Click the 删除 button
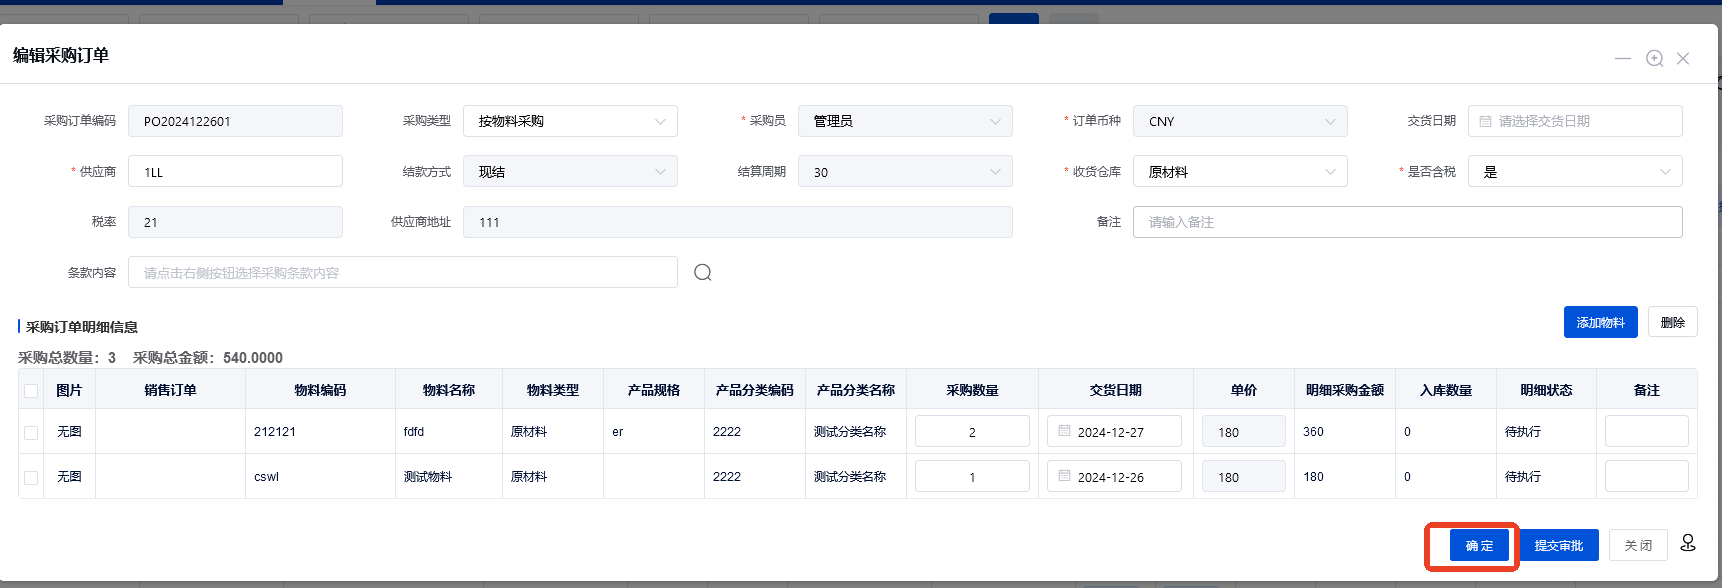This screenshot has height=588, width=1722. (1672, 322)
